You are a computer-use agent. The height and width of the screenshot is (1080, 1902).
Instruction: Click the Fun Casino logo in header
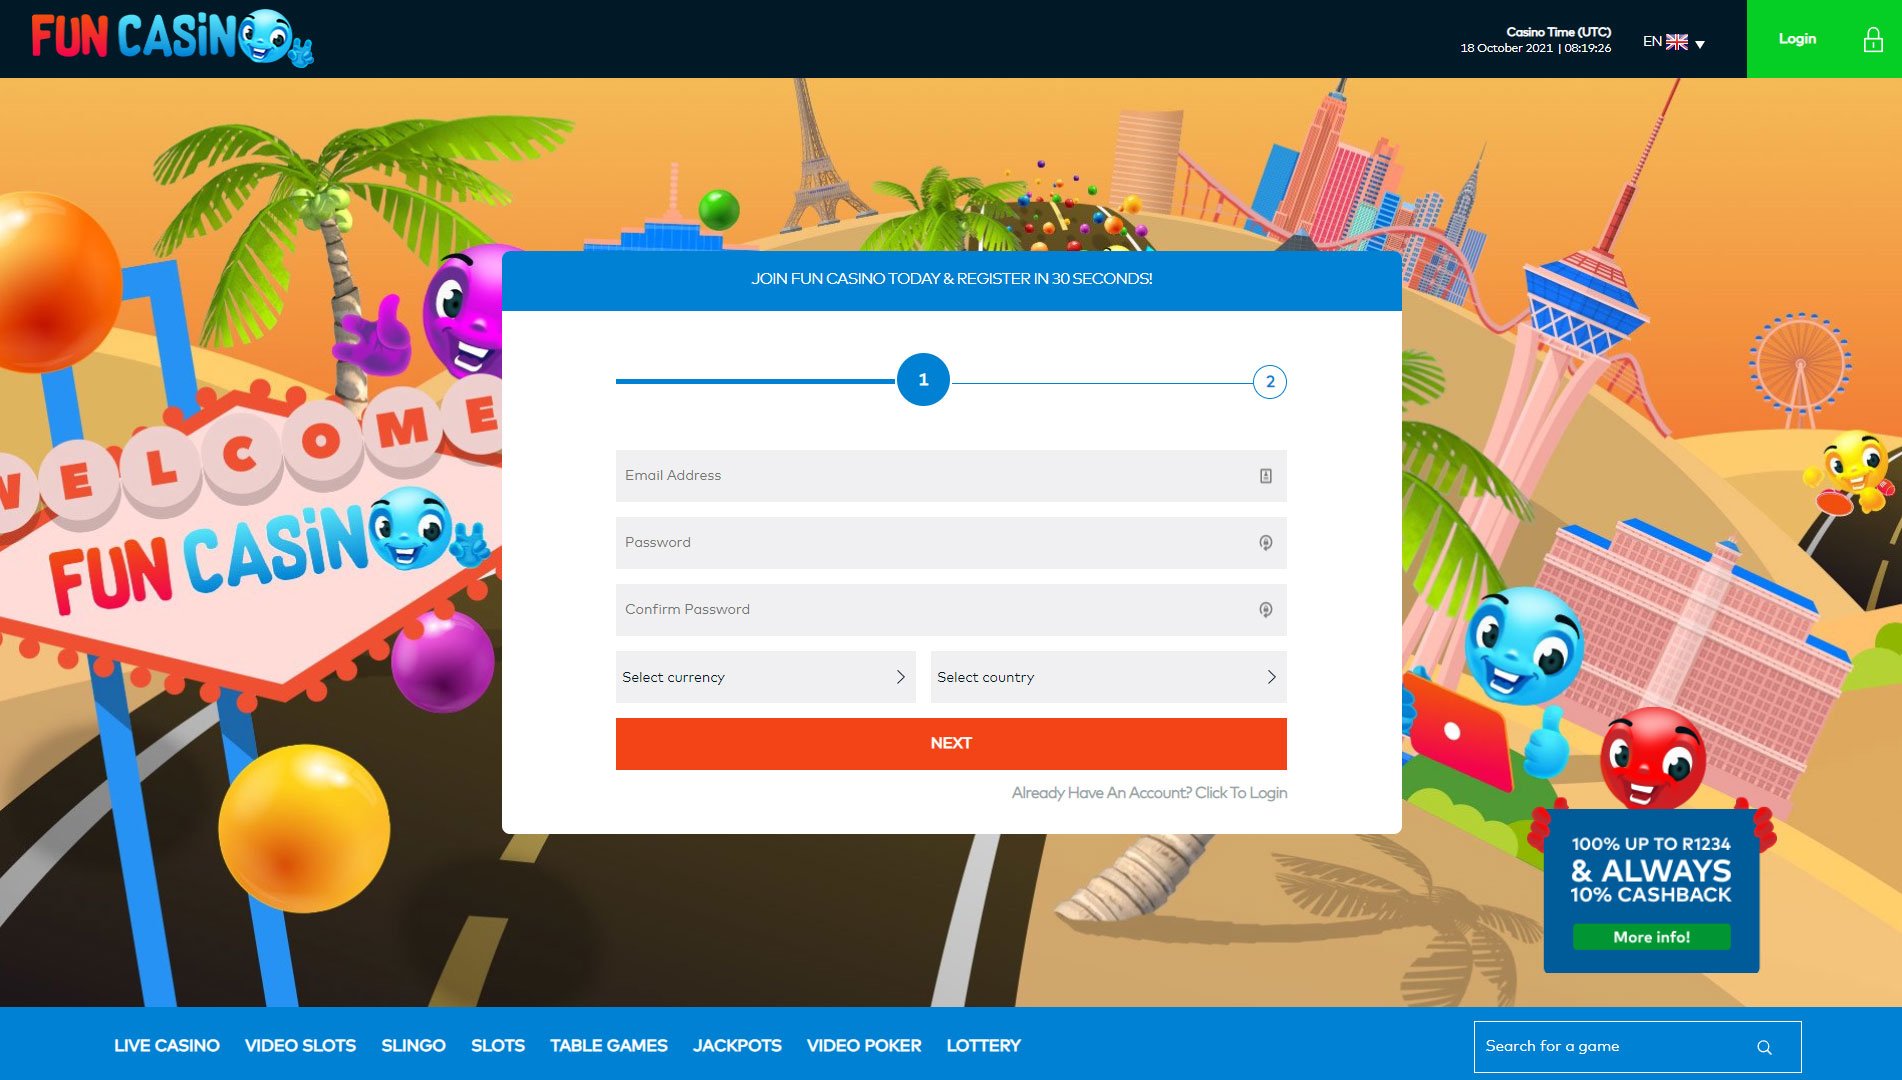point(172,38)
